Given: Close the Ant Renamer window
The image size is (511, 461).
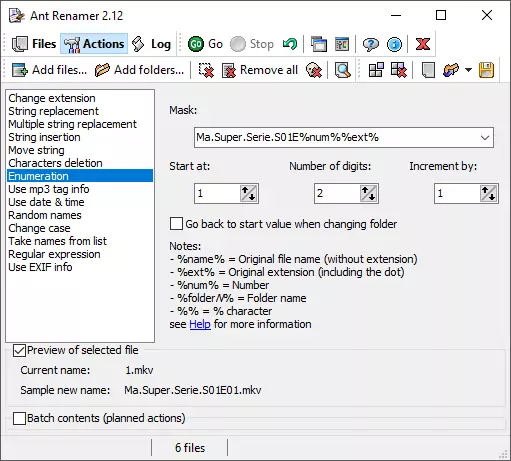Looking at the screenshot, I should 487,15.
